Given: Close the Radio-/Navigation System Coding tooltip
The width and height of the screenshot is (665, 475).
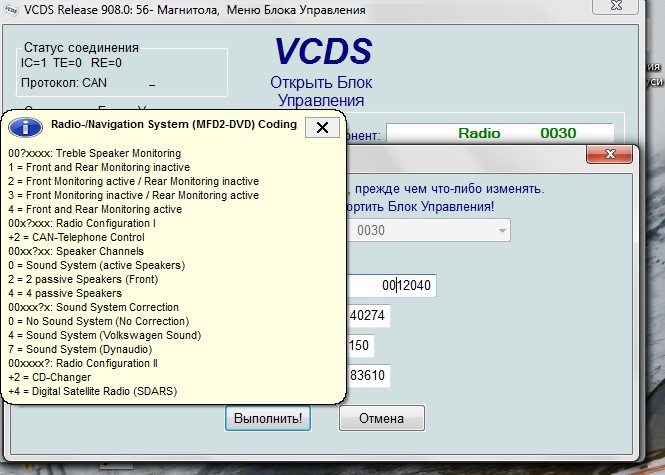Looking at the screenshot, I should [x=322, y=127].
